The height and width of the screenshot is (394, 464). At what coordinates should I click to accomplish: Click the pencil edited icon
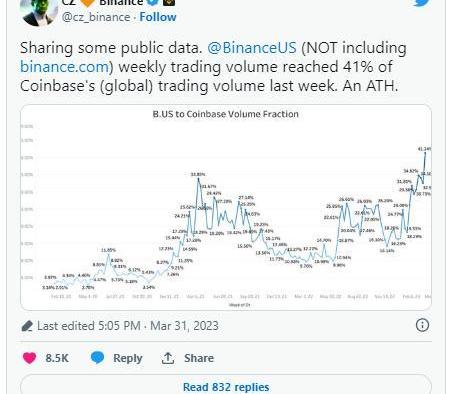click(27, 326)
